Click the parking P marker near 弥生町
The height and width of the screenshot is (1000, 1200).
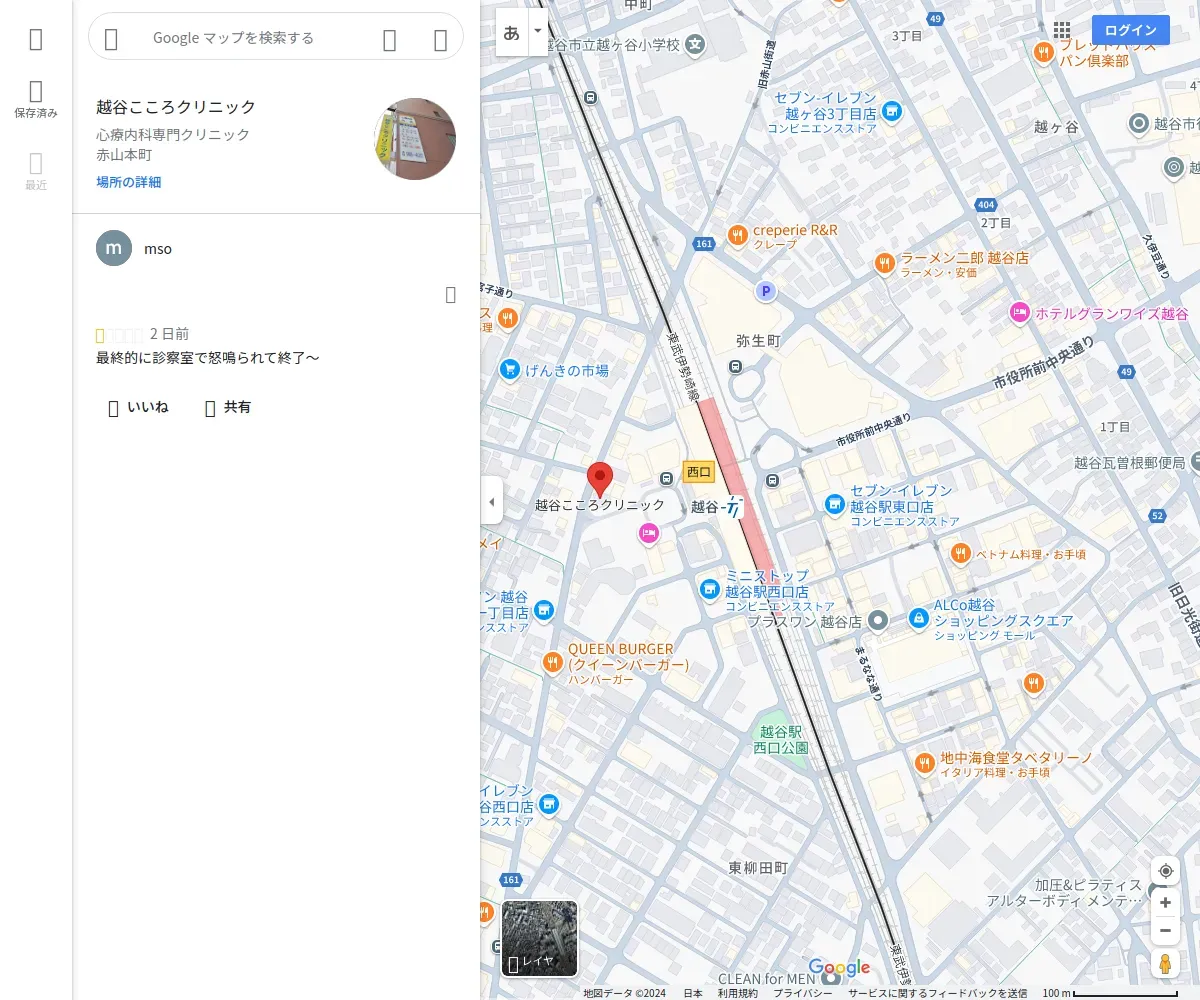pyautogui.click(x=766, y=292)
